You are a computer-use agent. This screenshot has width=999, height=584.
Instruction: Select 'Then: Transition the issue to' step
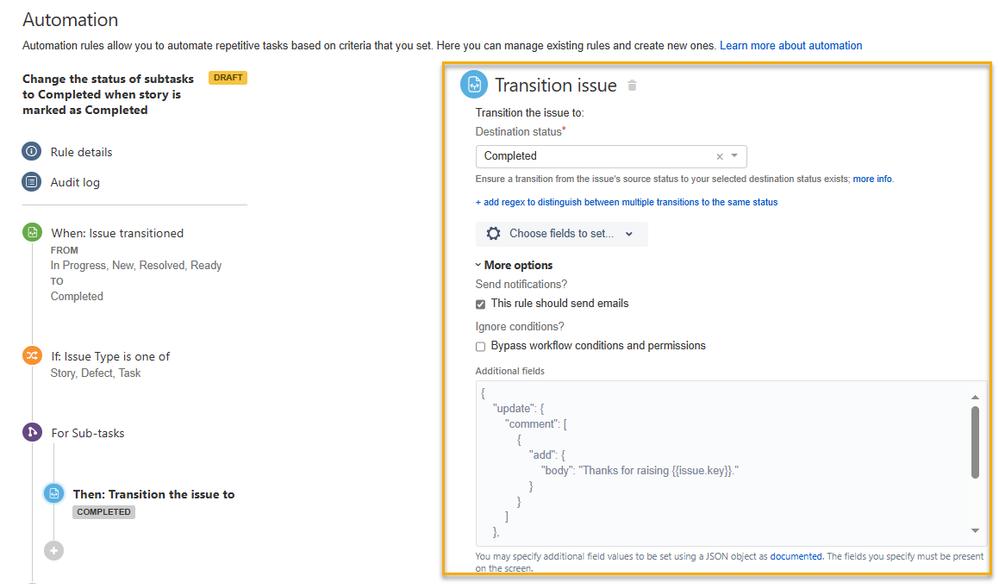point(154,494)
